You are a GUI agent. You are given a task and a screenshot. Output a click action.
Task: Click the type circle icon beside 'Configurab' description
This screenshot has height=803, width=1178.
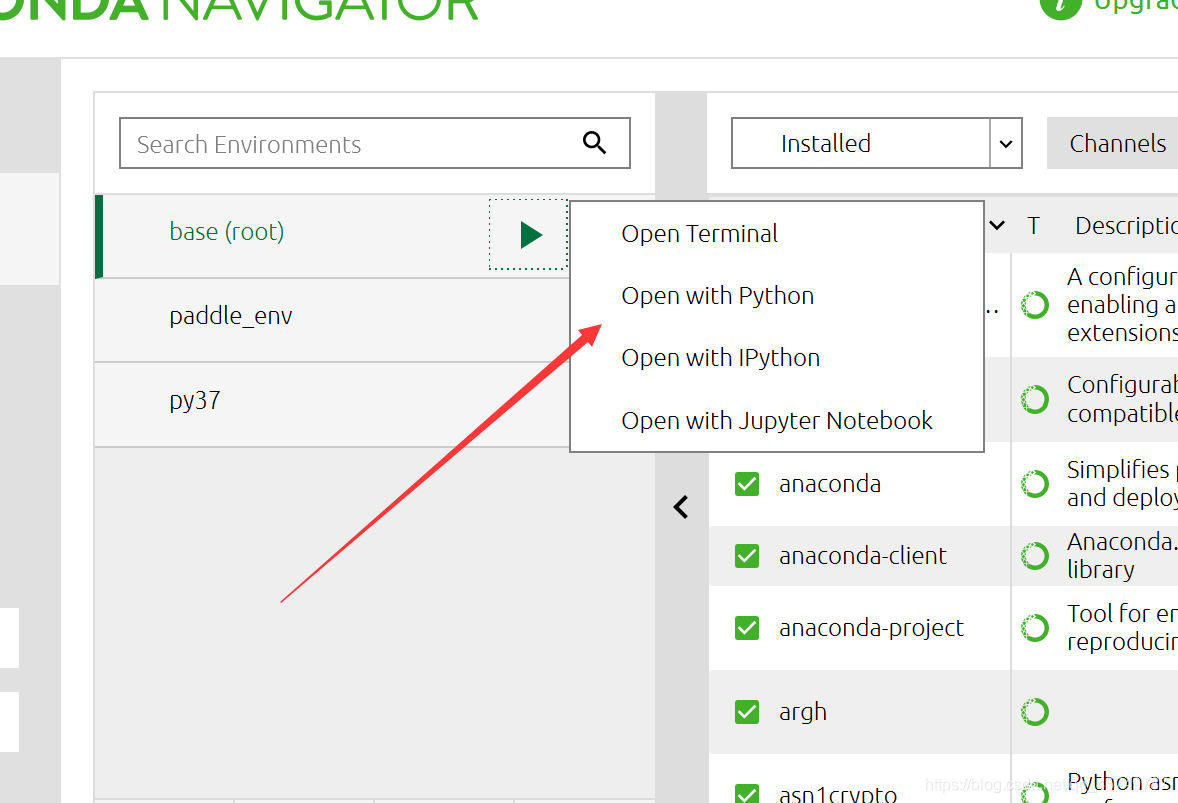1035,399
